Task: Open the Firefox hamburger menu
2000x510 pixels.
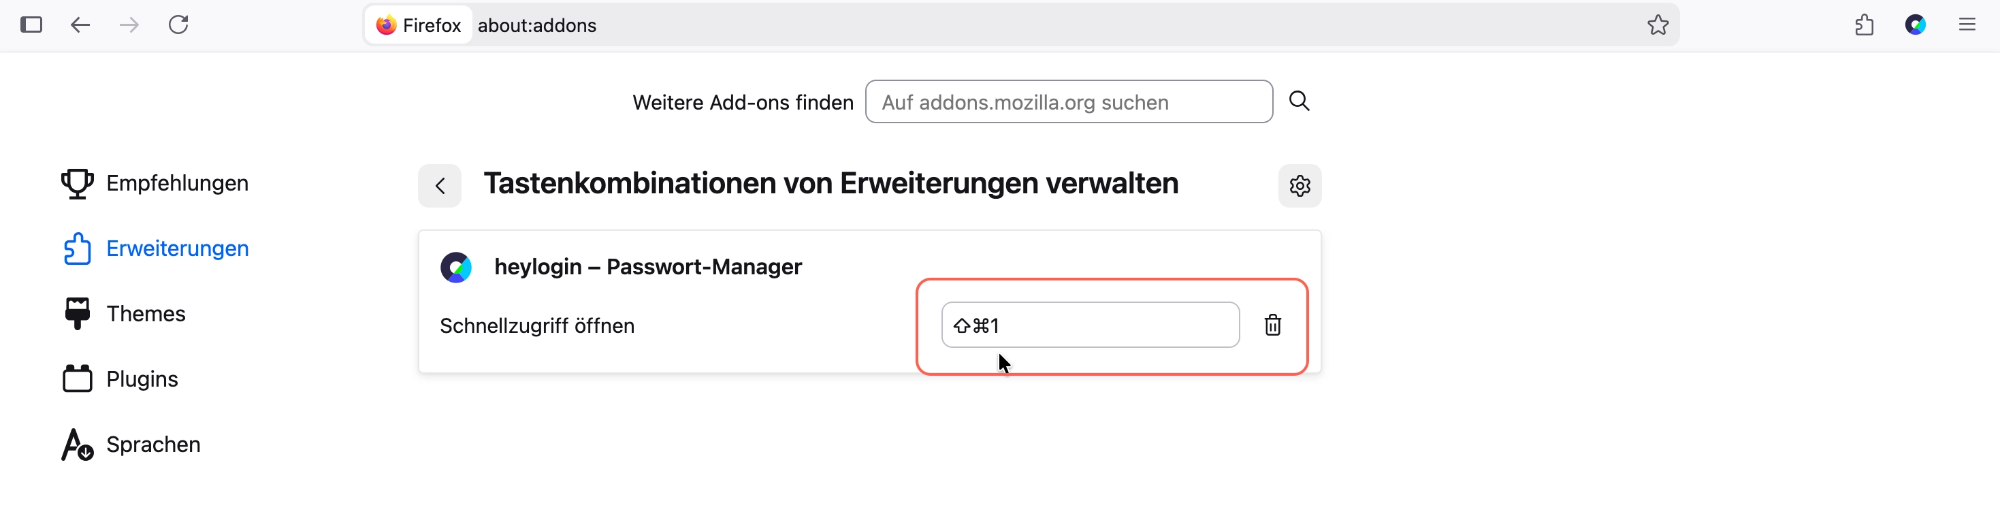Action: pyautogui.click(x=1967, y=25)
